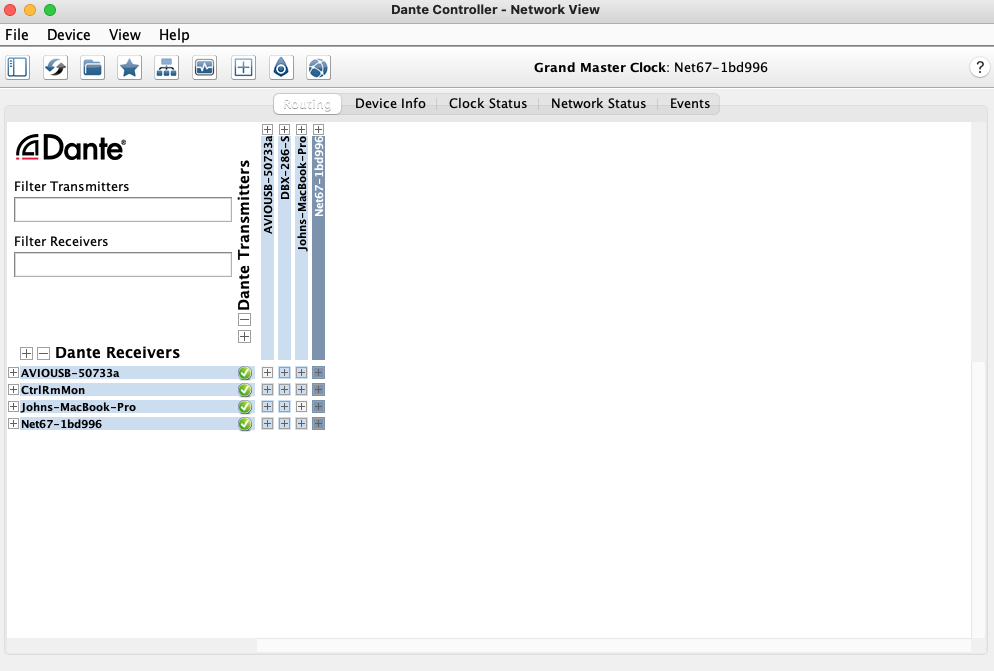Expand crosspoint AVIOUSB-50733a receiver and Net67-1bd996 transmitter

tap(319, 372)
